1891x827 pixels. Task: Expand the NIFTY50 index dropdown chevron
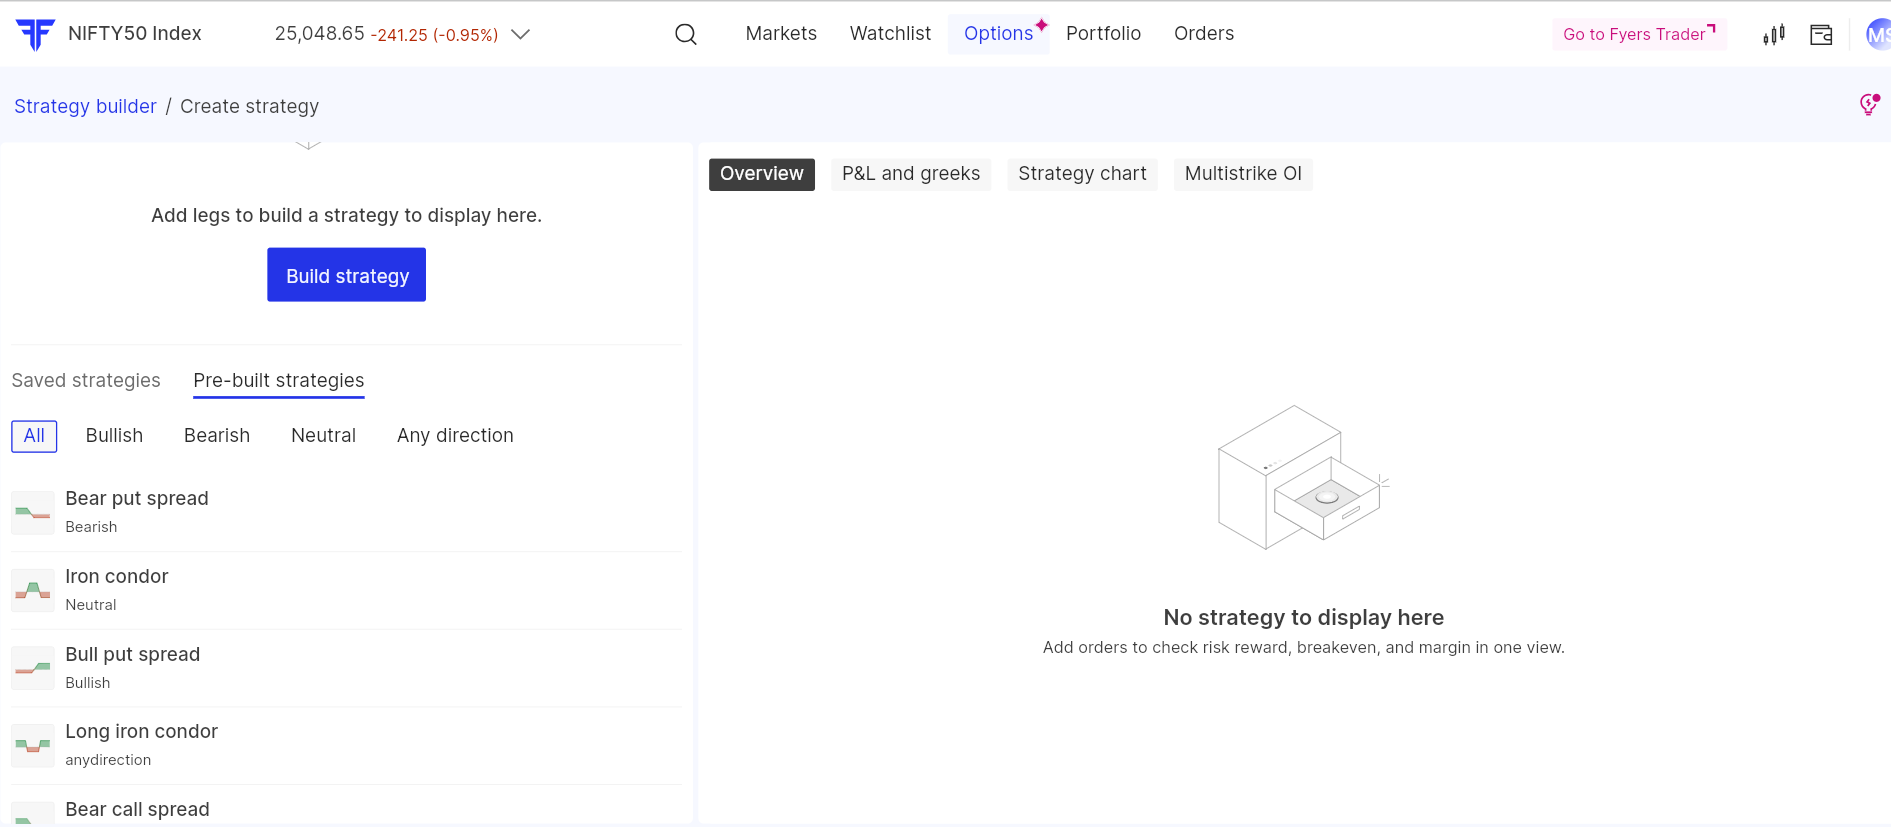click(x=520, y=34)
